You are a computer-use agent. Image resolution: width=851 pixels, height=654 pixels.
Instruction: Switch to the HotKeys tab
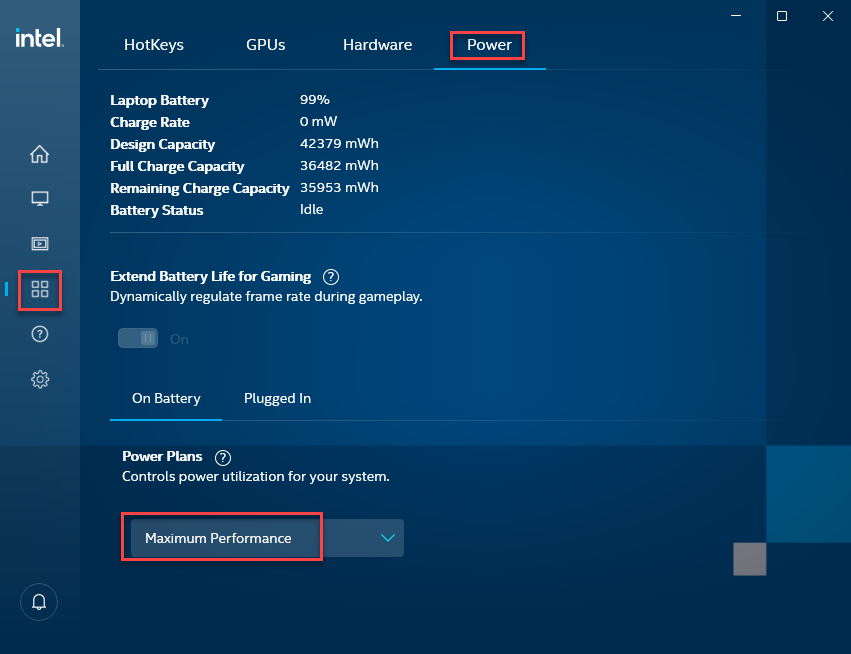(154, 45)
